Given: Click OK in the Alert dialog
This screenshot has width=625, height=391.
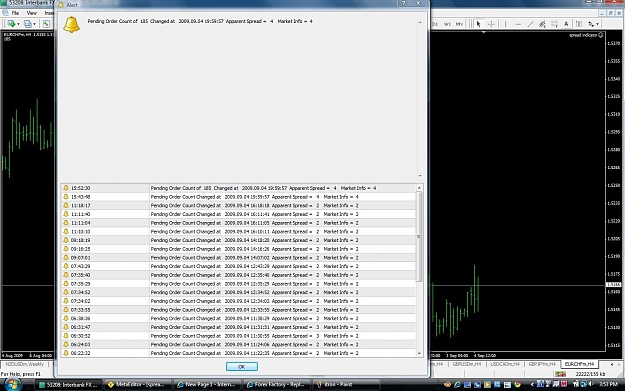Looking at the screenshot, I should (x=242, y=367).
